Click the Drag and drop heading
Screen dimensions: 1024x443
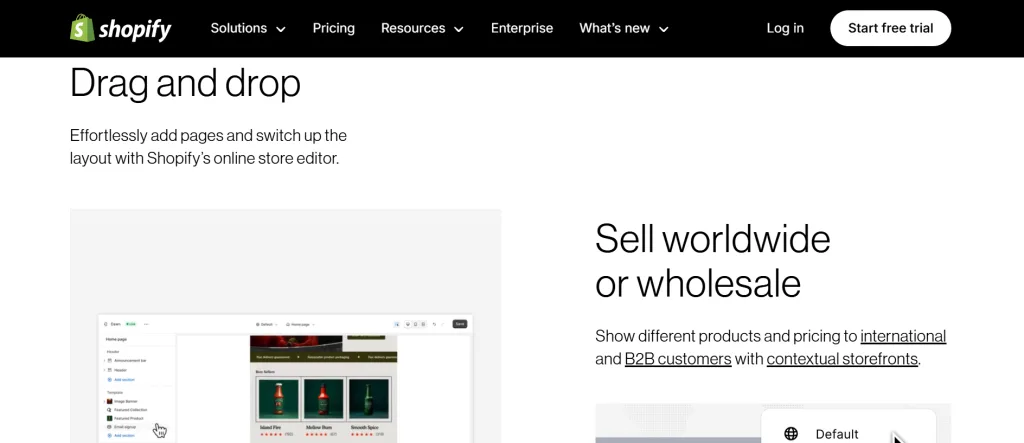tap(185, 84)
